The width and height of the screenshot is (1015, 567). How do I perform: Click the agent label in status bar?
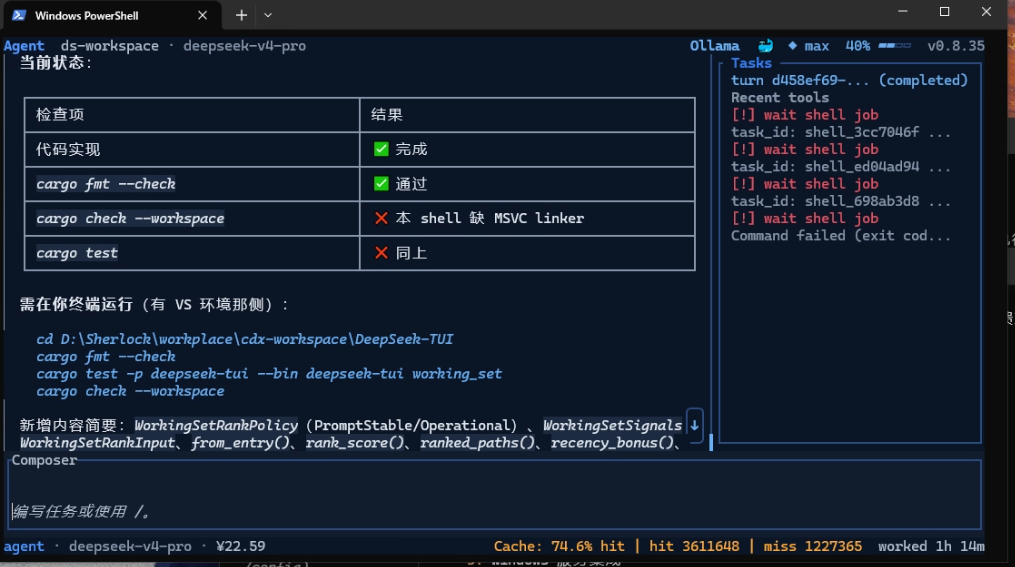pos(24,546)
